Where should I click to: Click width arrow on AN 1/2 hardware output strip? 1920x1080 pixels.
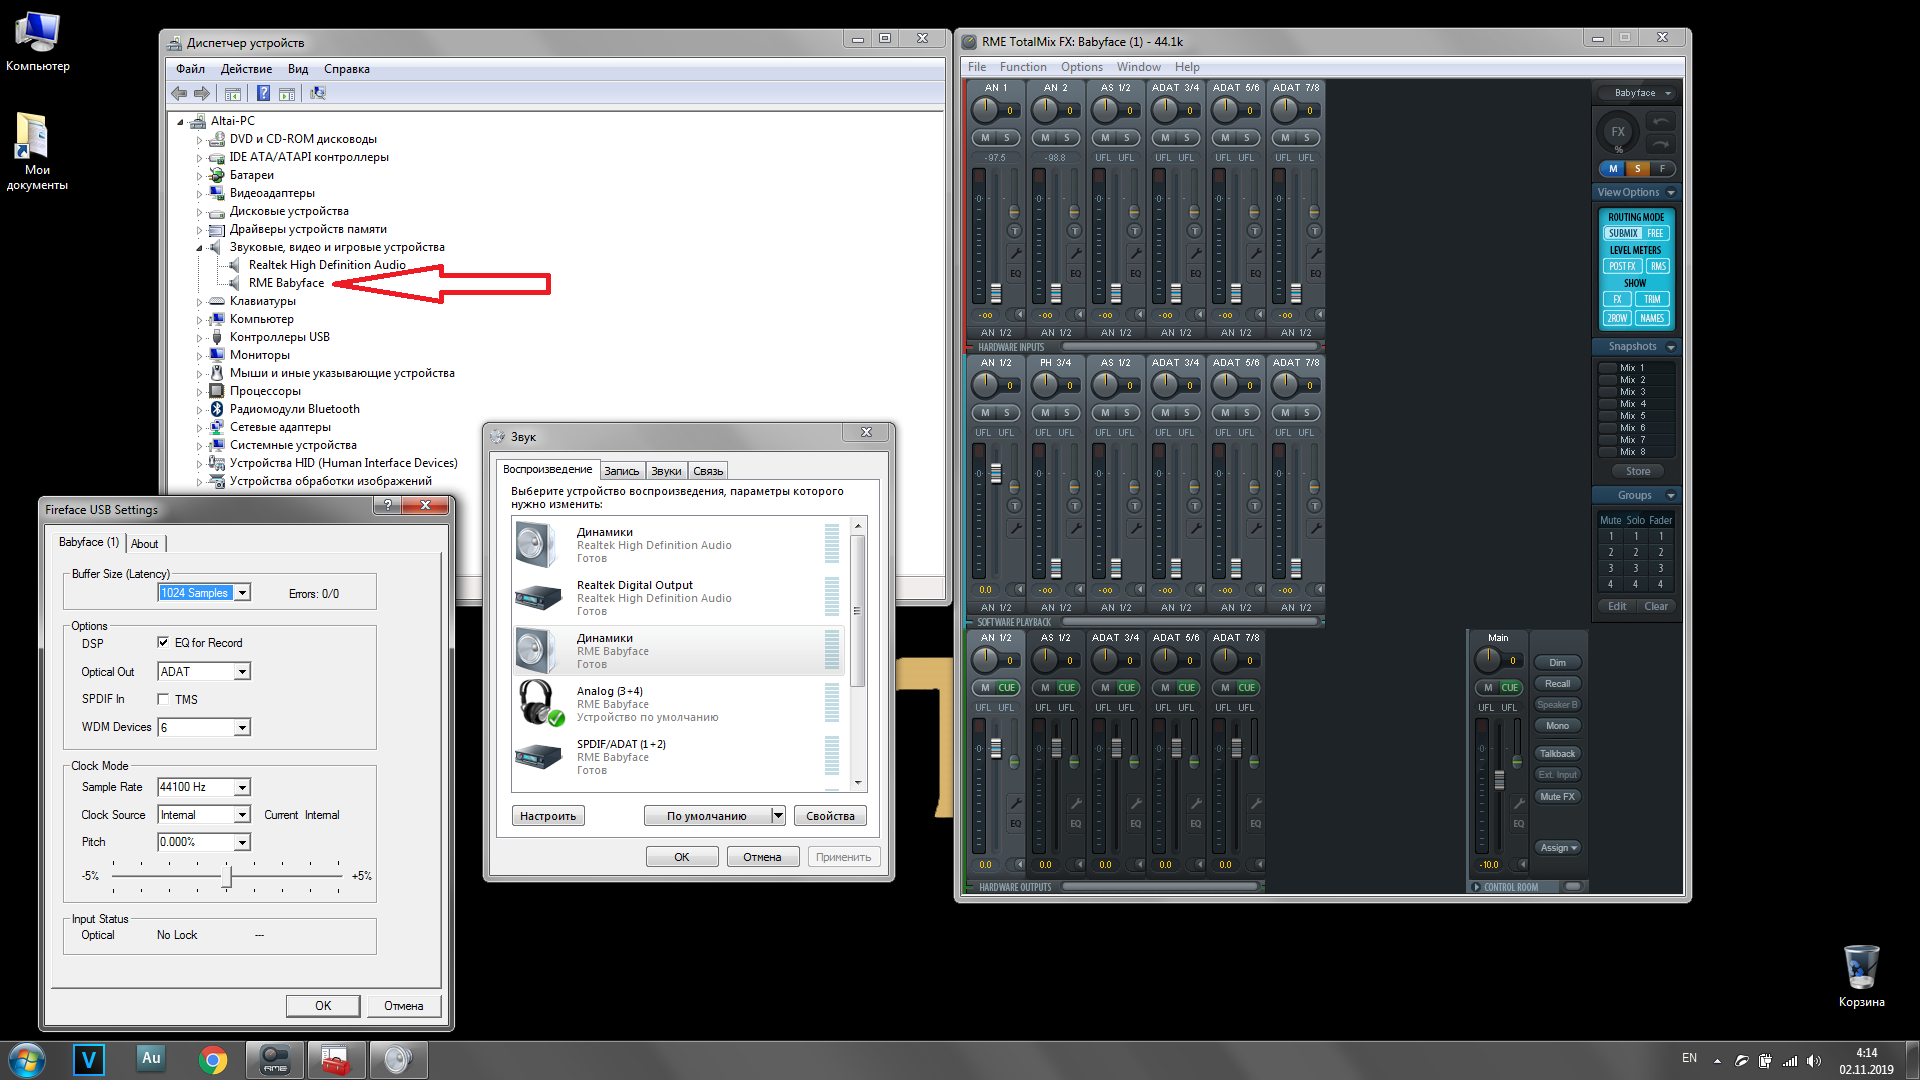tap(1020, 864)
